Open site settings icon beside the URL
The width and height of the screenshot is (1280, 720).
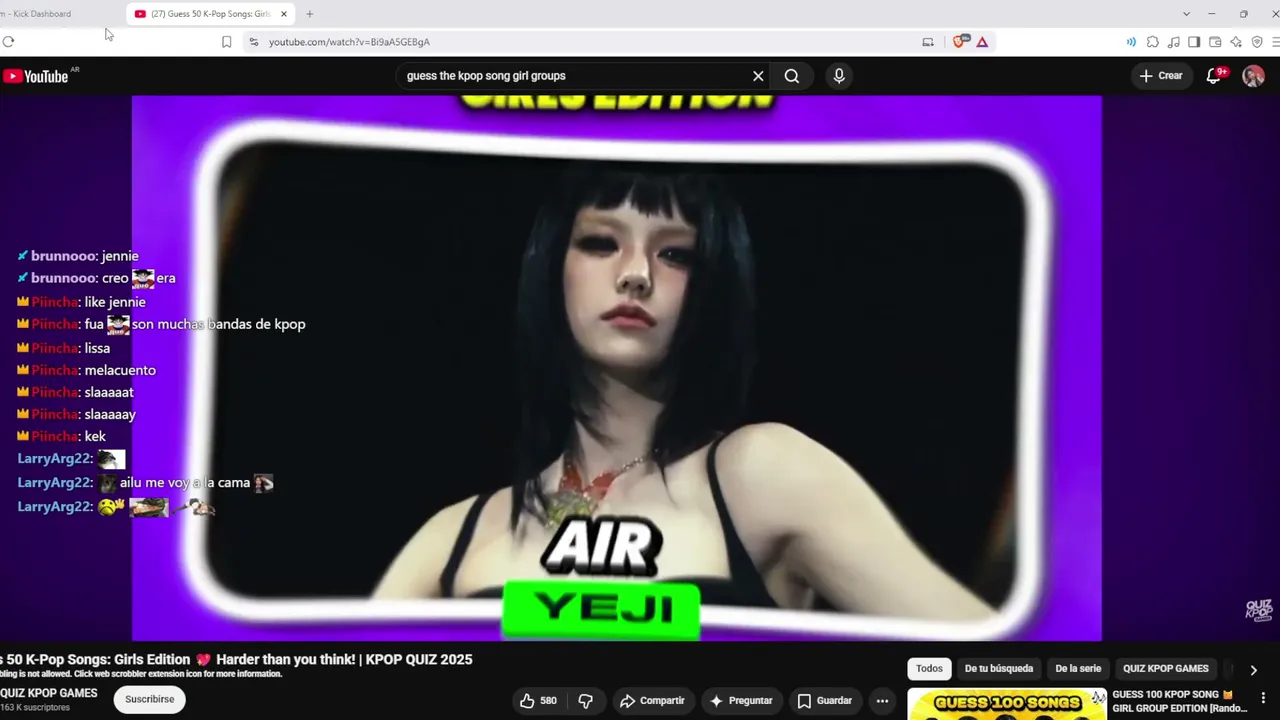(x=254, y=42)
